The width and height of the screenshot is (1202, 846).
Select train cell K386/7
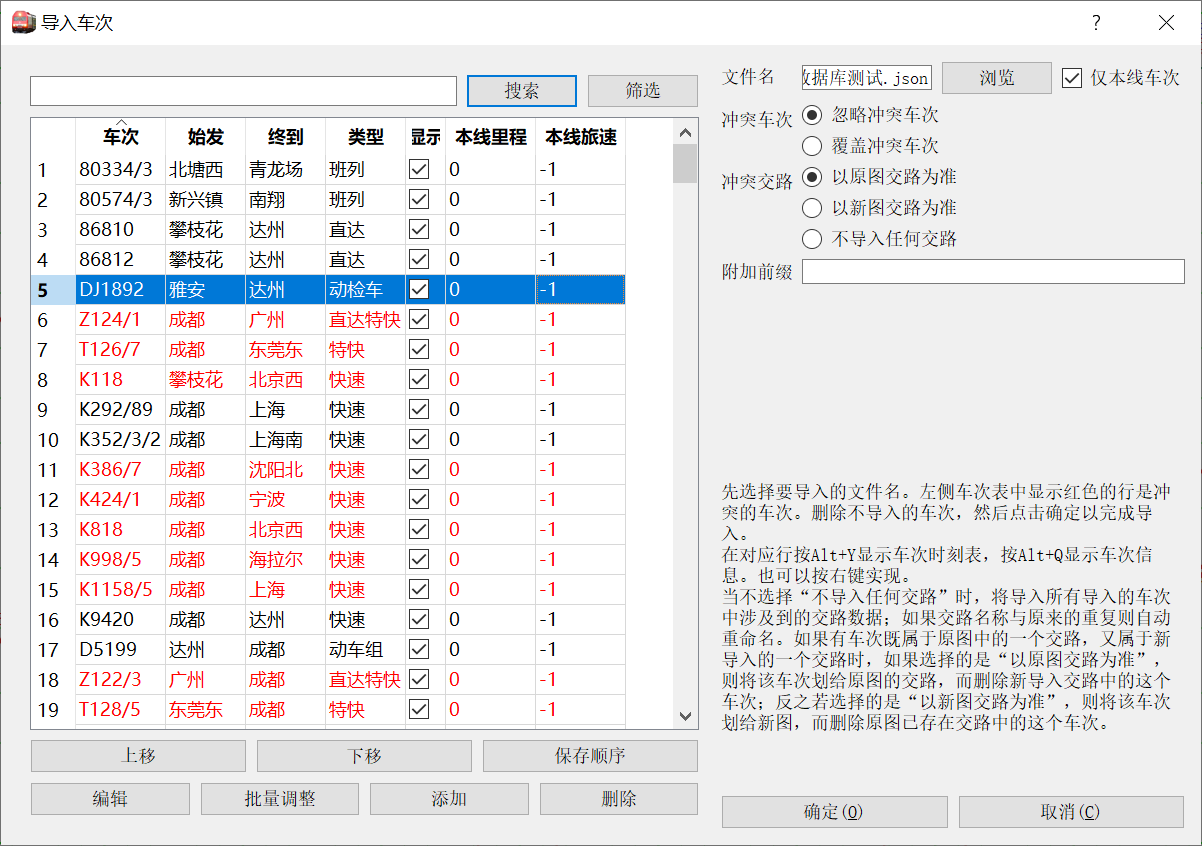point(121,470)
